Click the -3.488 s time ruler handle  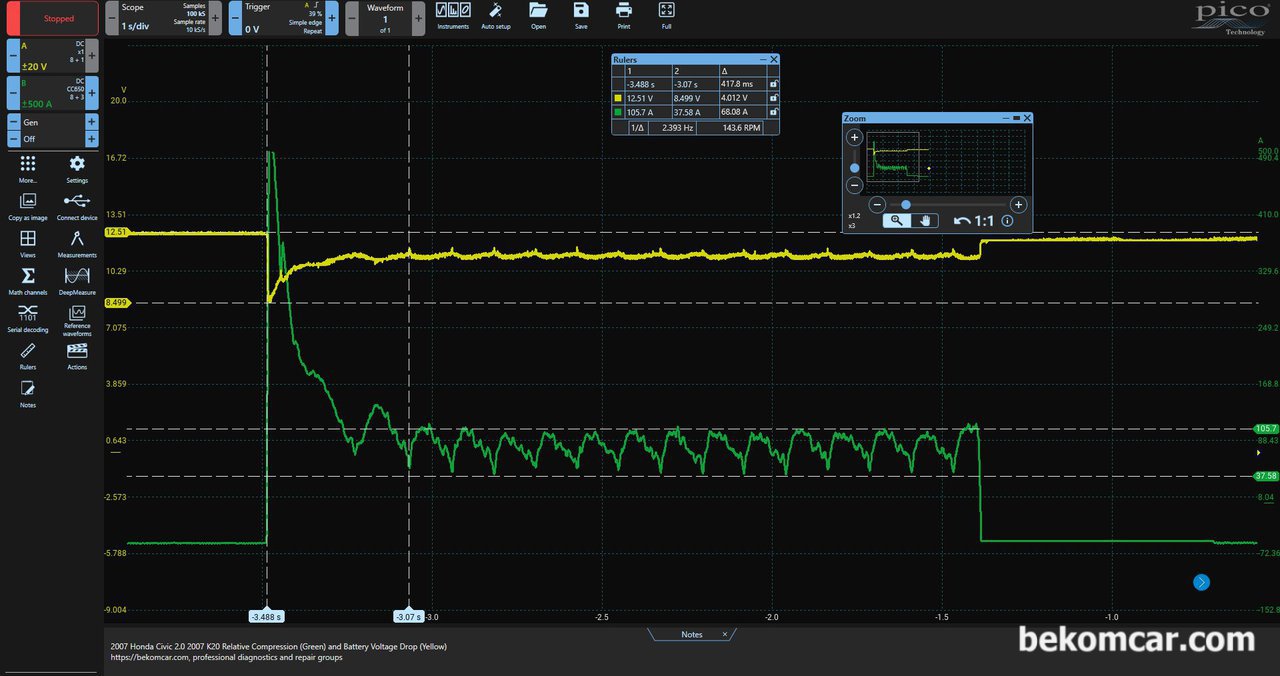click(267, 617)
